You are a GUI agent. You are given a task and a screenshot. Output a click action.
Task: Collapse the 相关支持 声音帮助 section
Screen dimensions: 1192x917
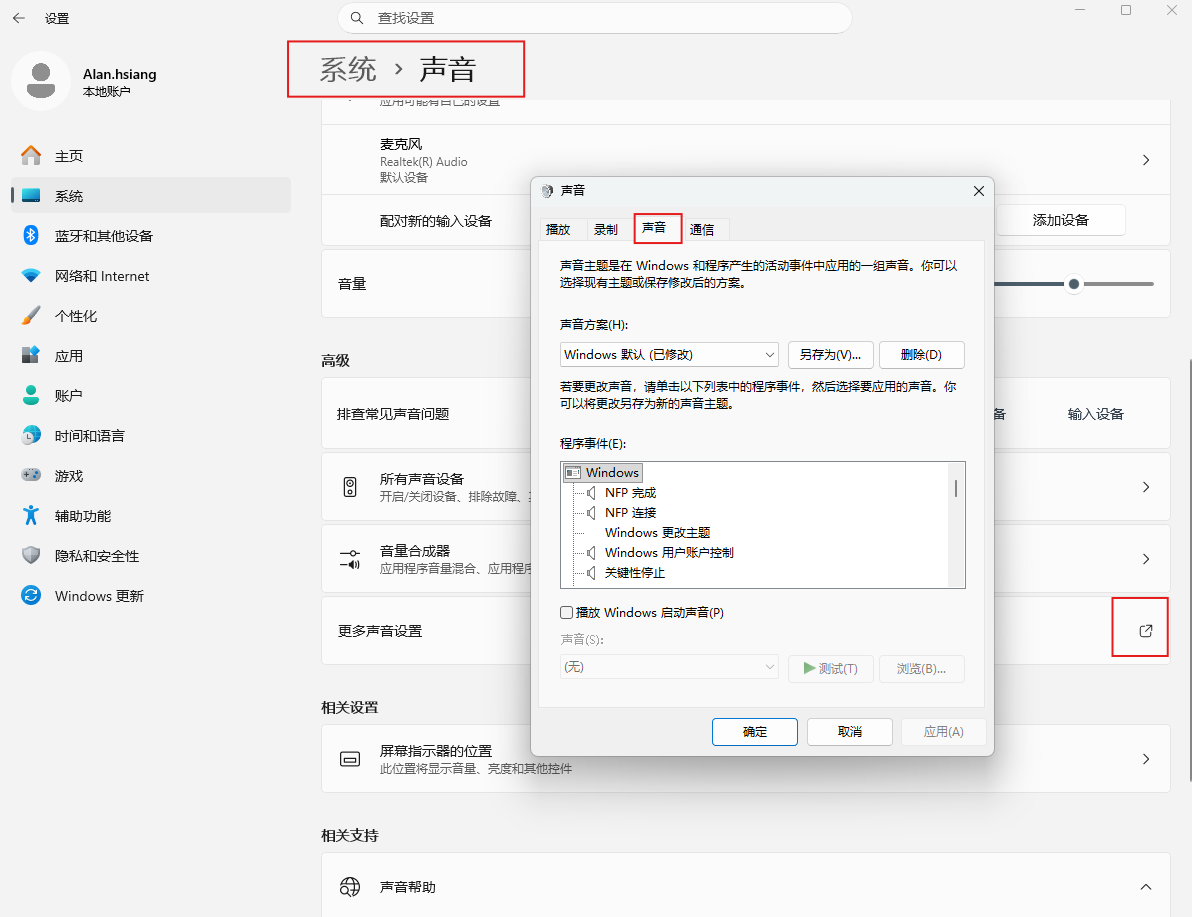coord(1146,887)
